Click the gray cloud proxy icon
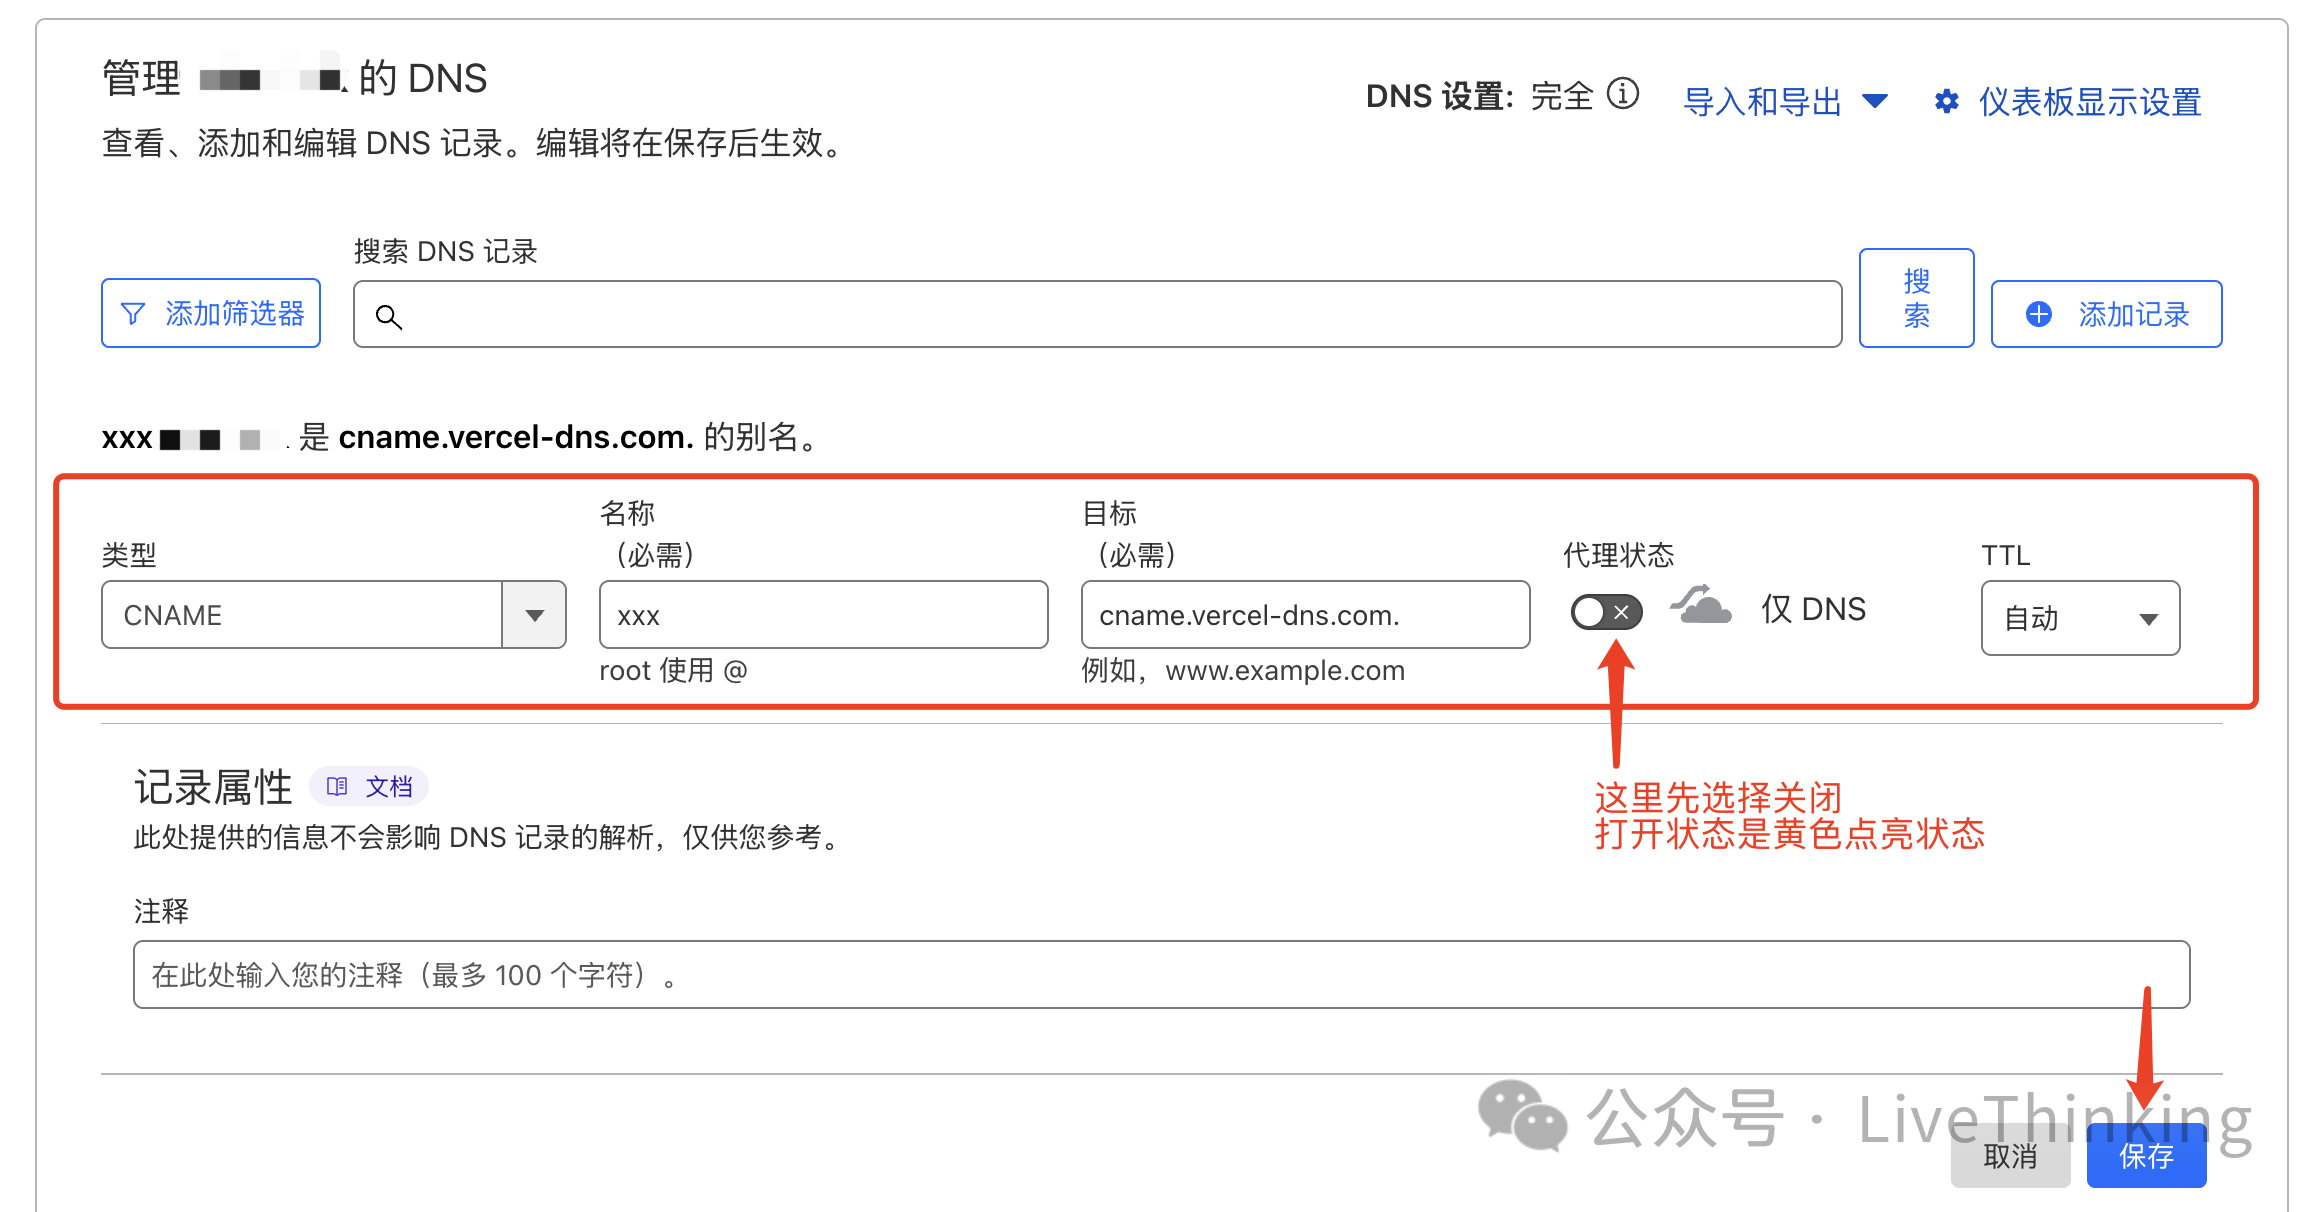 [1701, 606]
